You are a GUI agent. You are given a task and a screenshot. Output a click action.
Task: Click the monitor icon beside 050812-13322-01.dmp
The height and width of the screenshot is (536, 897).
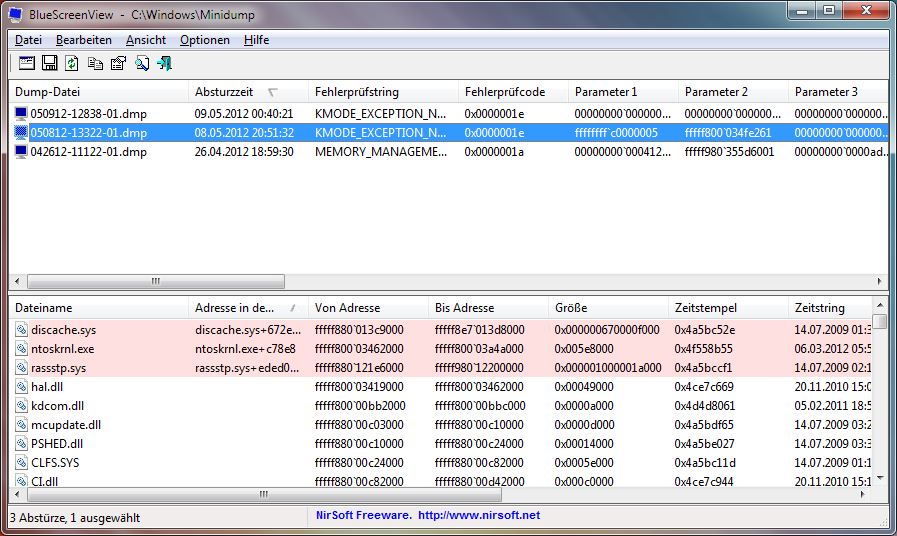point(21,133)
